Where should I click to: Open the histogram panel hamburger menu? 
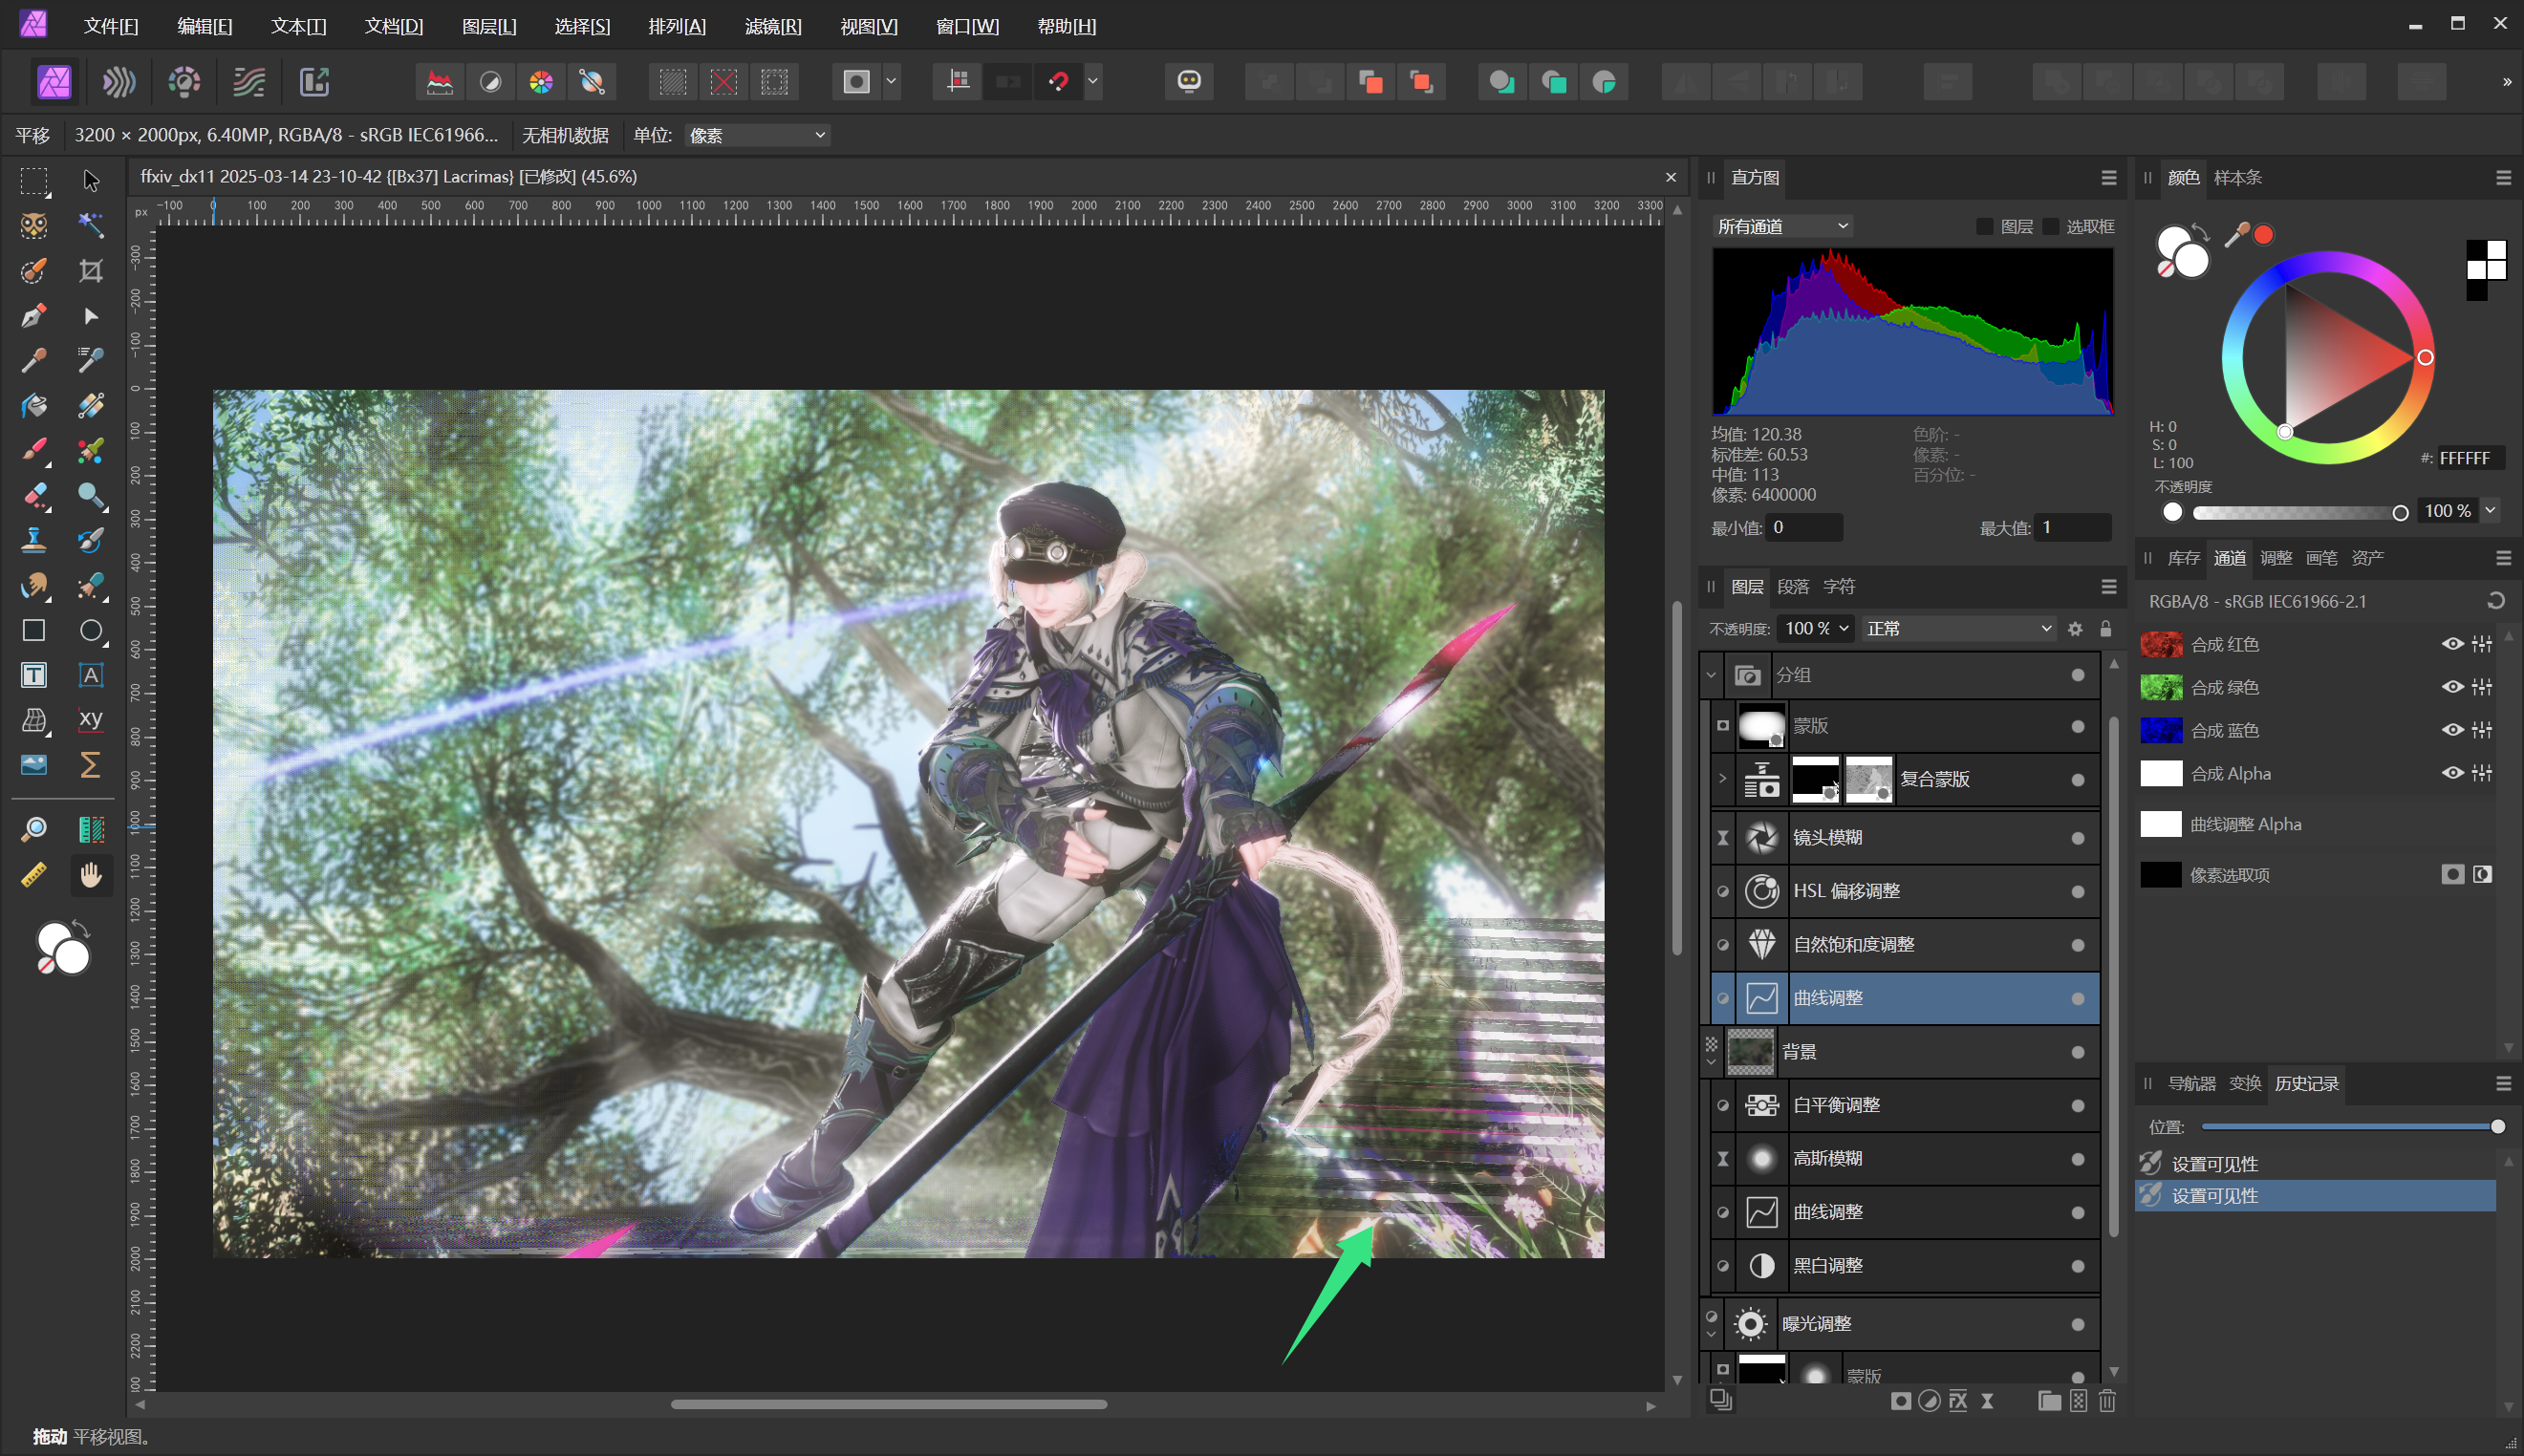pos(2109,178)
